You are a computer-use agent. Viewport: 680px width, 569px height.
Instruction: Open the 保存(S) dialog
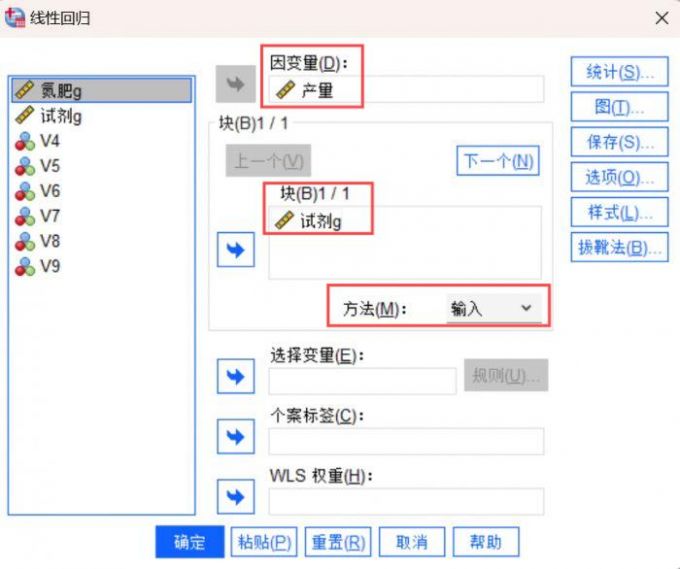[619, 142]
